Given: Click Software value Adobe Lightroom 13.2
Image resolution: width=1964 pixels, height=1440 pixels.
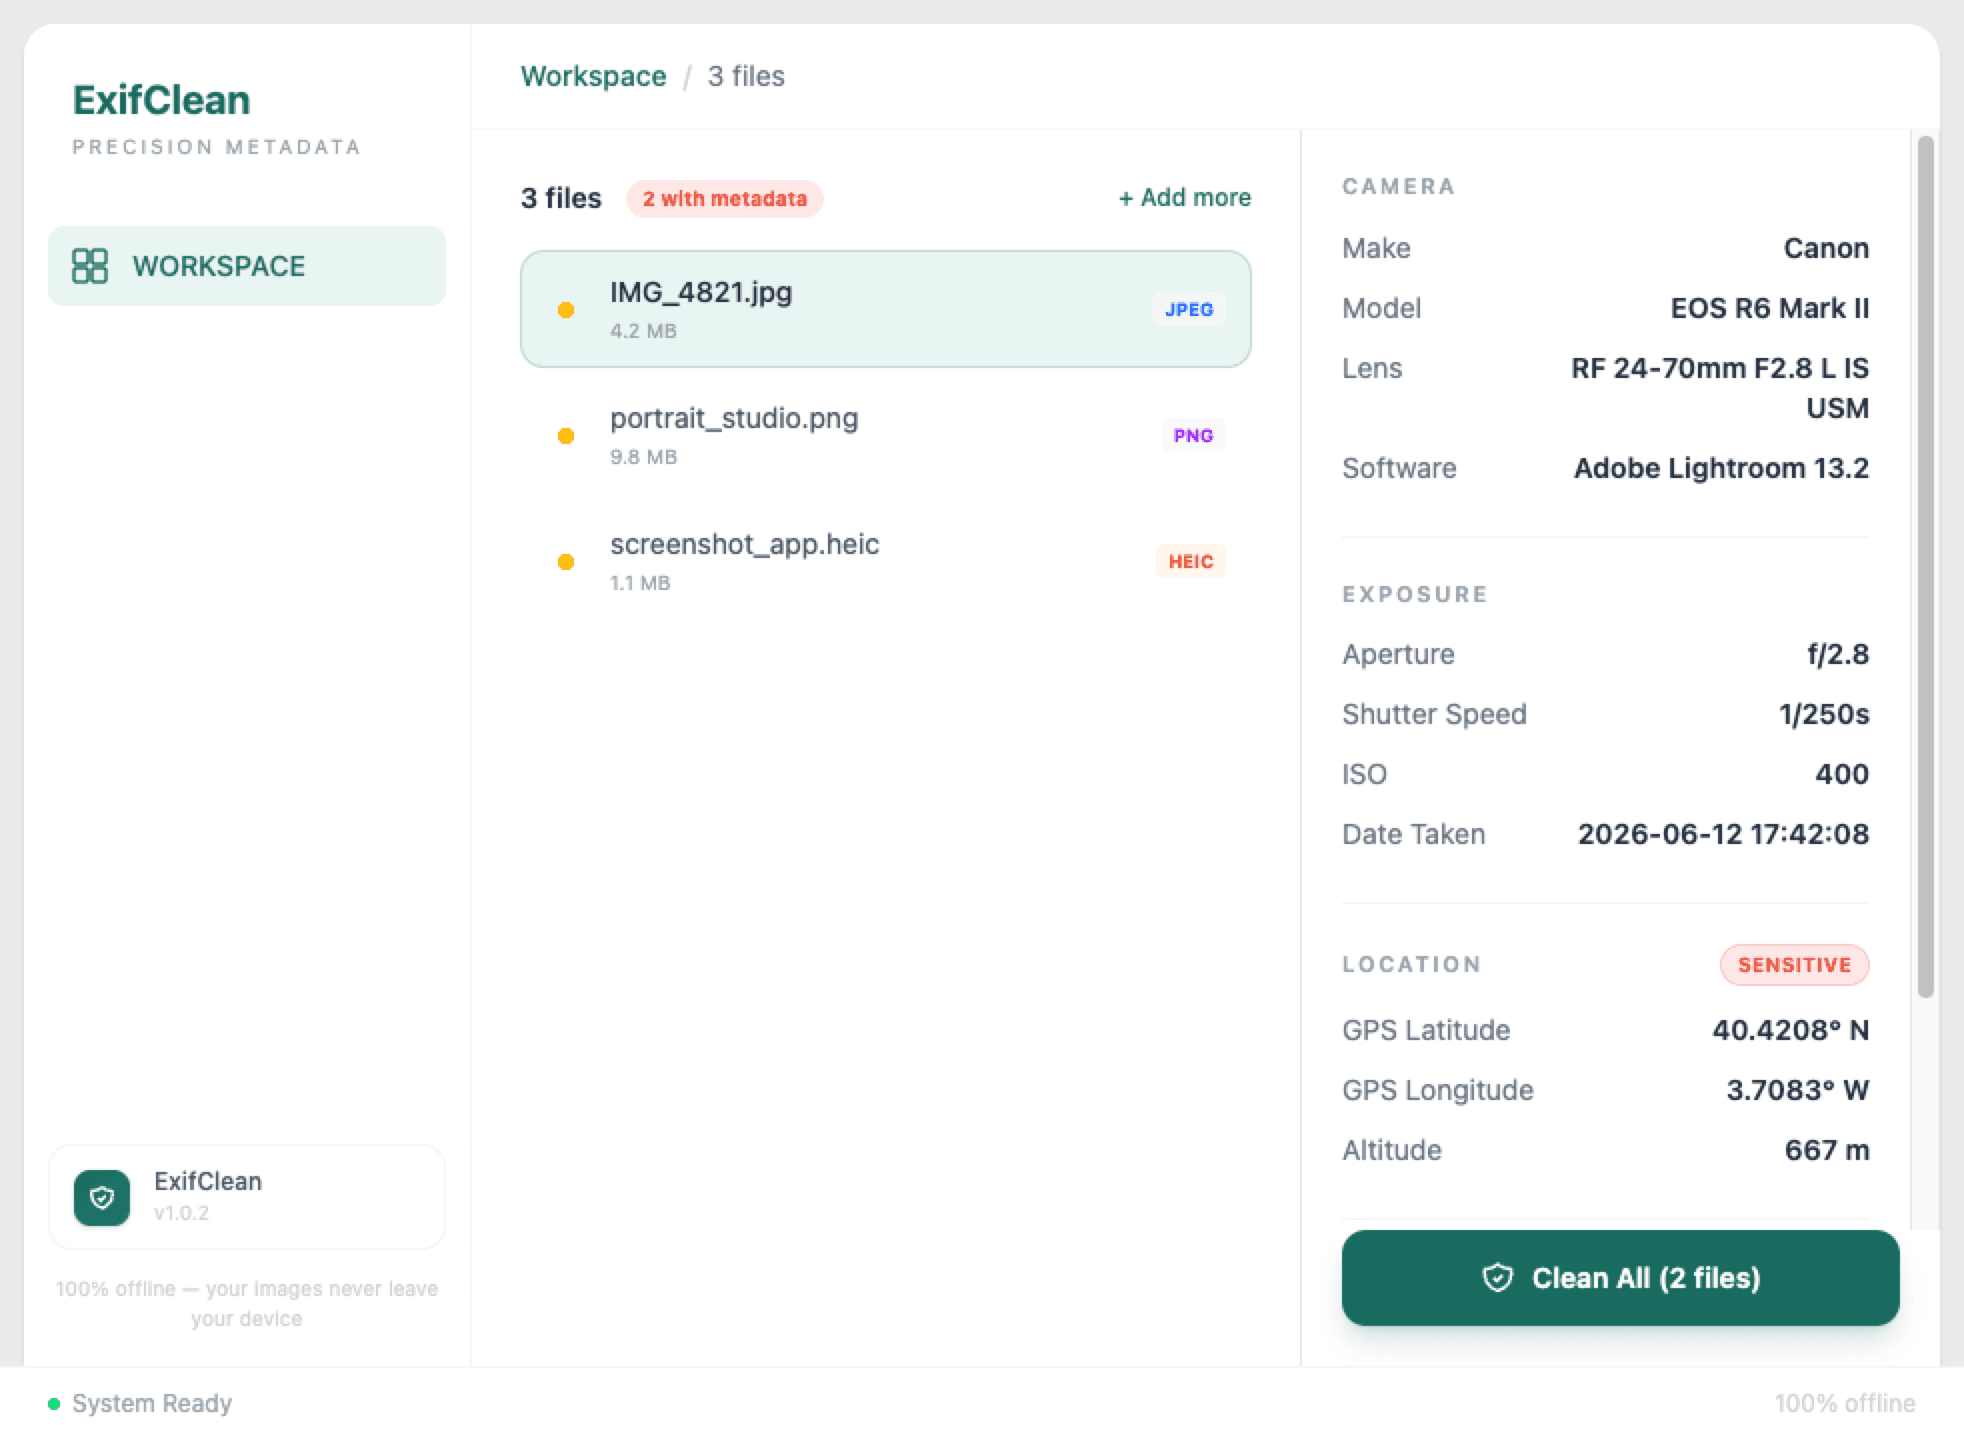Looking at the screenshot, I should point(1721,468).
